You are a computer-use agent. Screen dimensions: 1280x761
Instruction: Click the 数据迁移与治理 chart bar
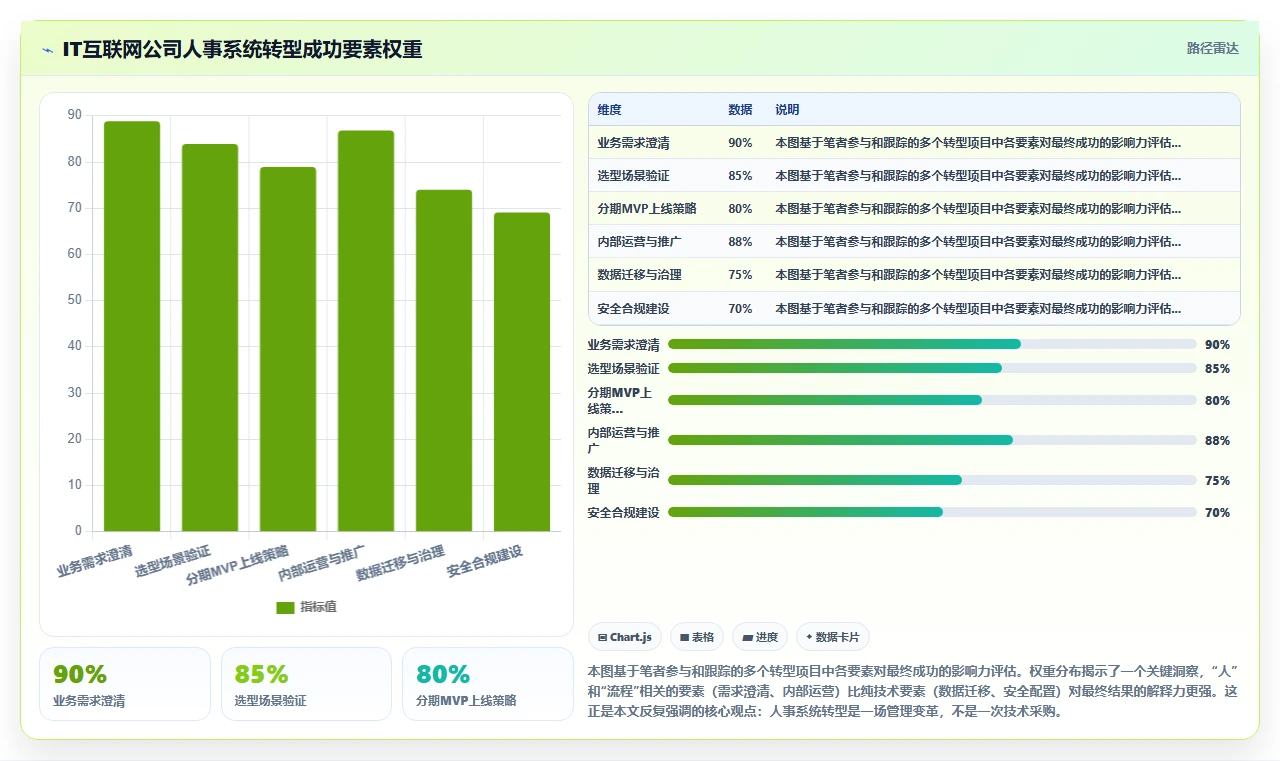click(x=444, y=361)
